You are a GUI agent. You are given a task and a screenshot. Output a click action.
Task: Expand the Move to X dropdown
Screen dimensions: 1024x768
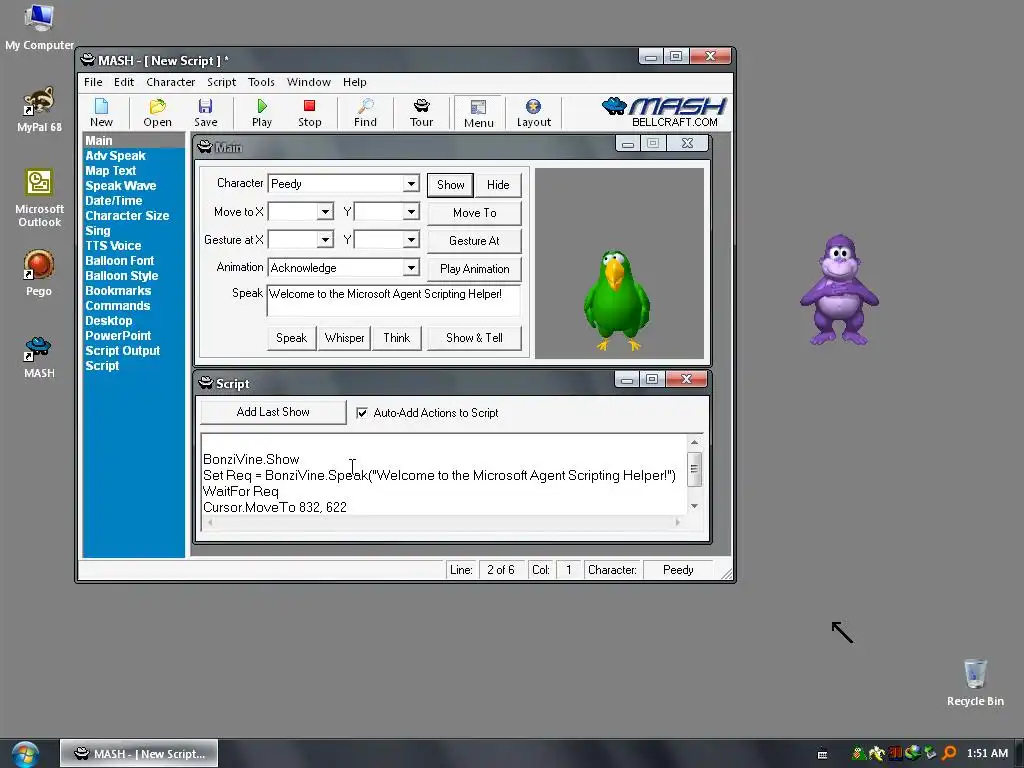point(325,212)
